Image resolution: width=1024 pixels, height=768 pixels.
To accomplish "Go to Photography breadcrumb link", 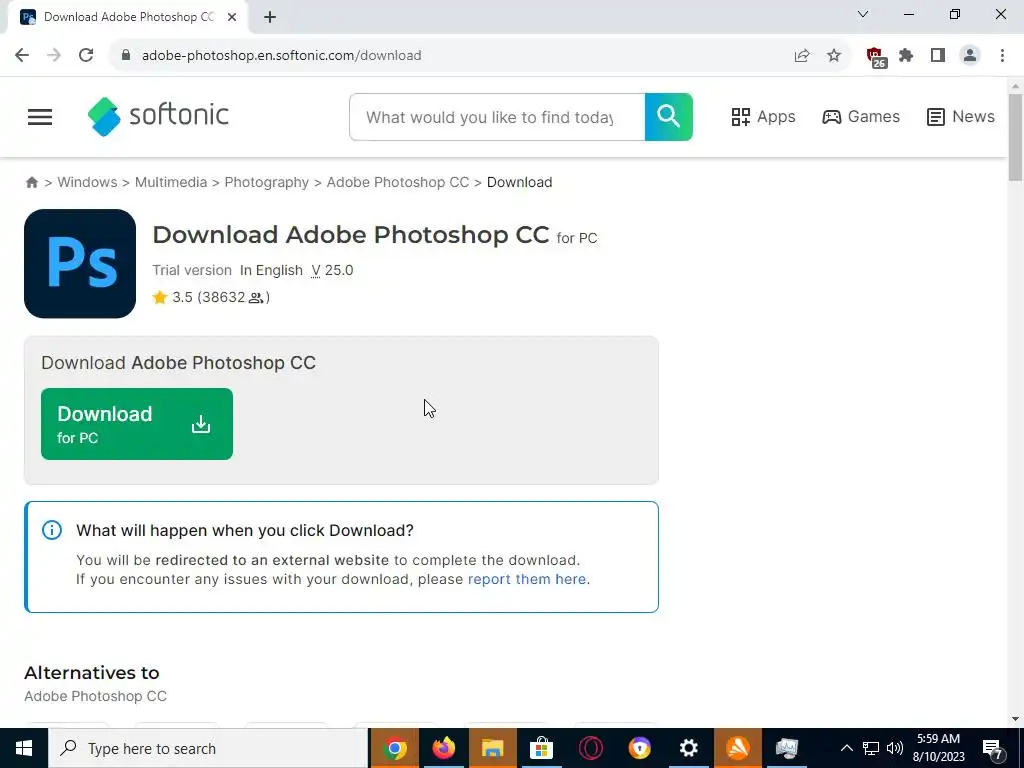I will click(x=266, y=182).
